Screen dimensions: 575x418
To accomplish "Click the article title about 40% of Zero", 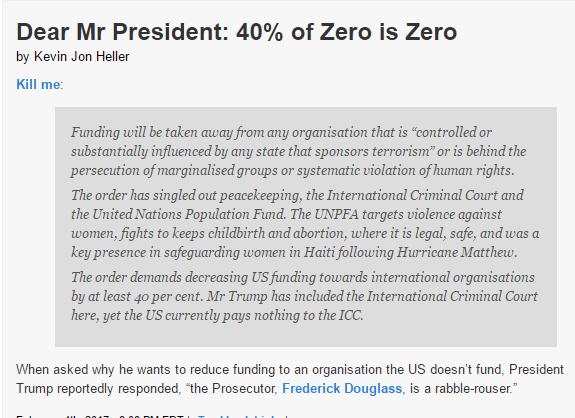I will tap(237, 32).
